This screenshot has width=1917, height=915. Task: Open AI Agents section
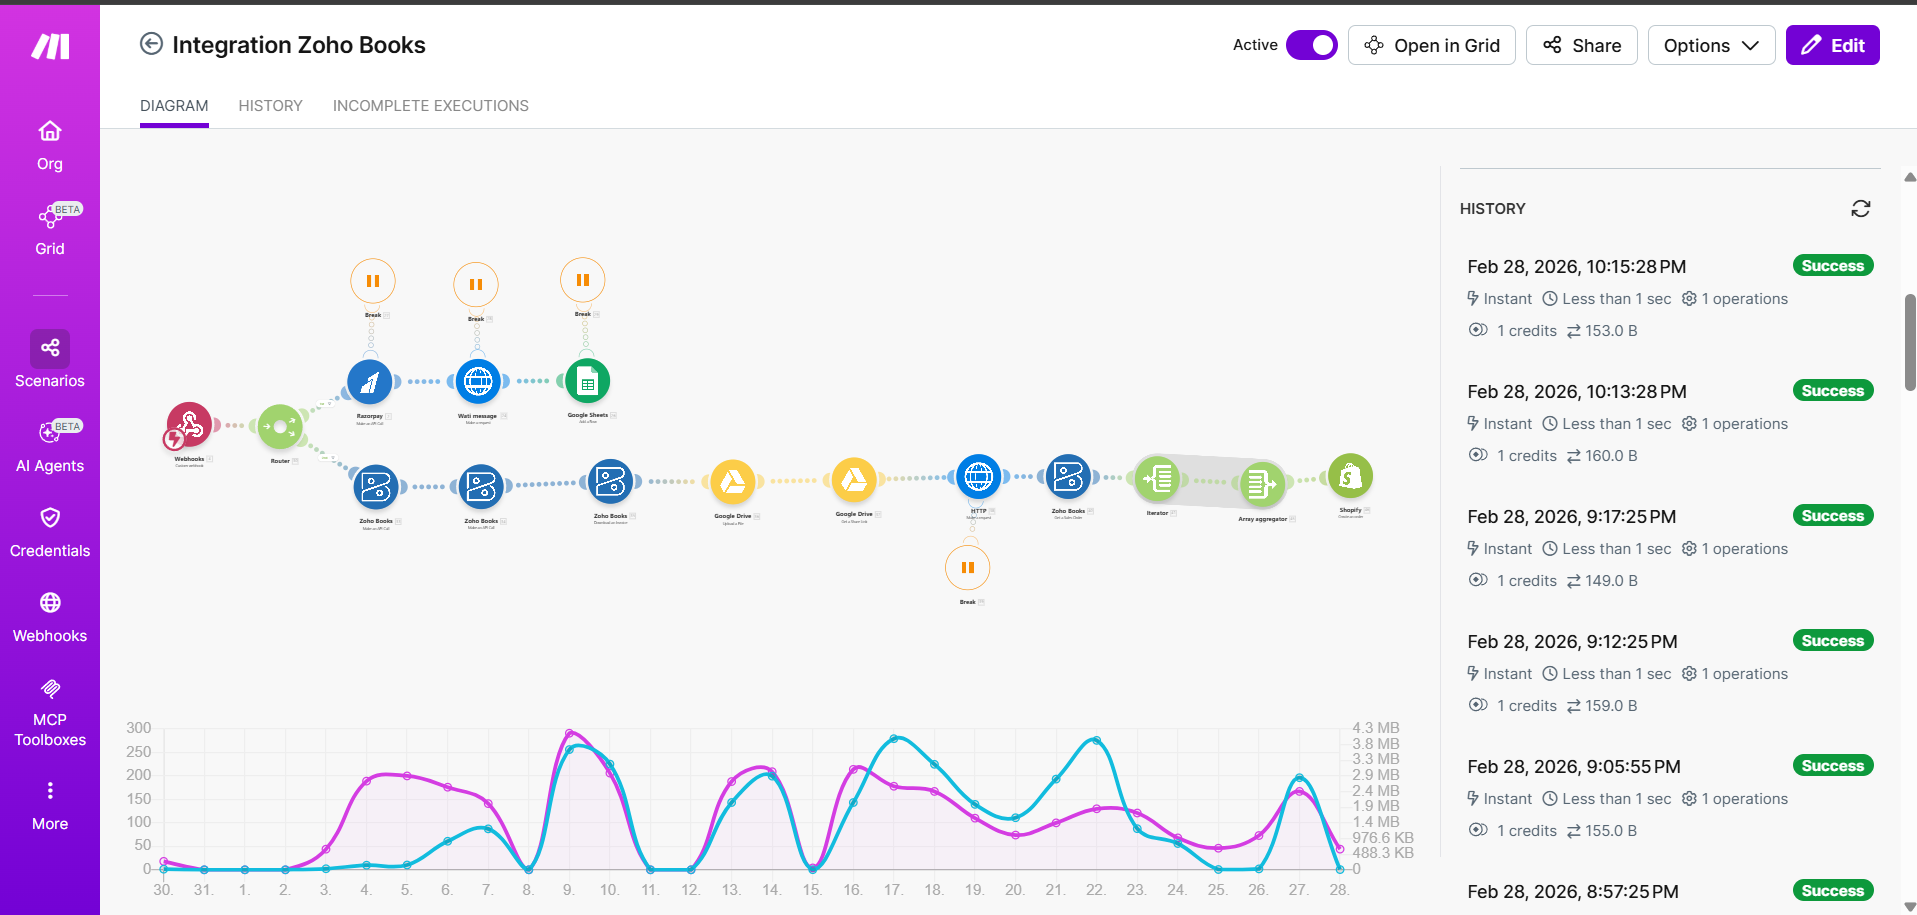50,446
